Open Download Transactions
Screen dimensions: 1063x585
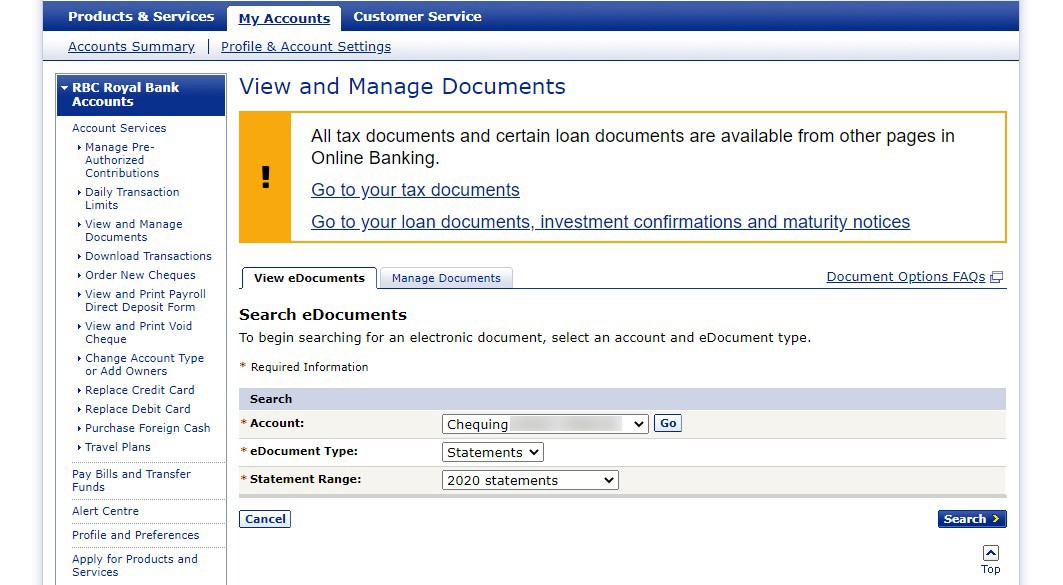pyautogui.click(x=148, y=256)
